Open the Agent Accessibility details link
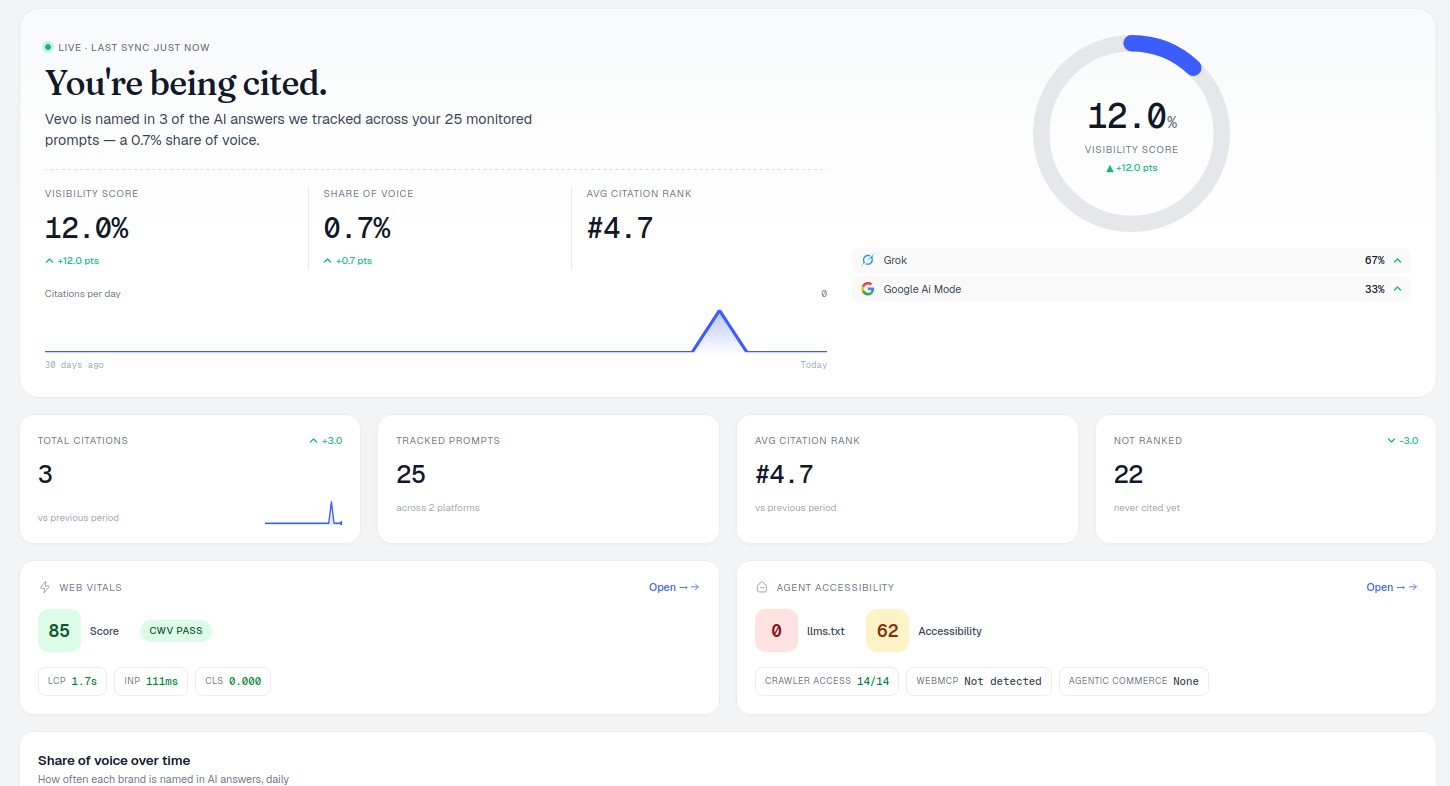The width and height of the screenshot is (1450, 786). tap(1392, 587)
